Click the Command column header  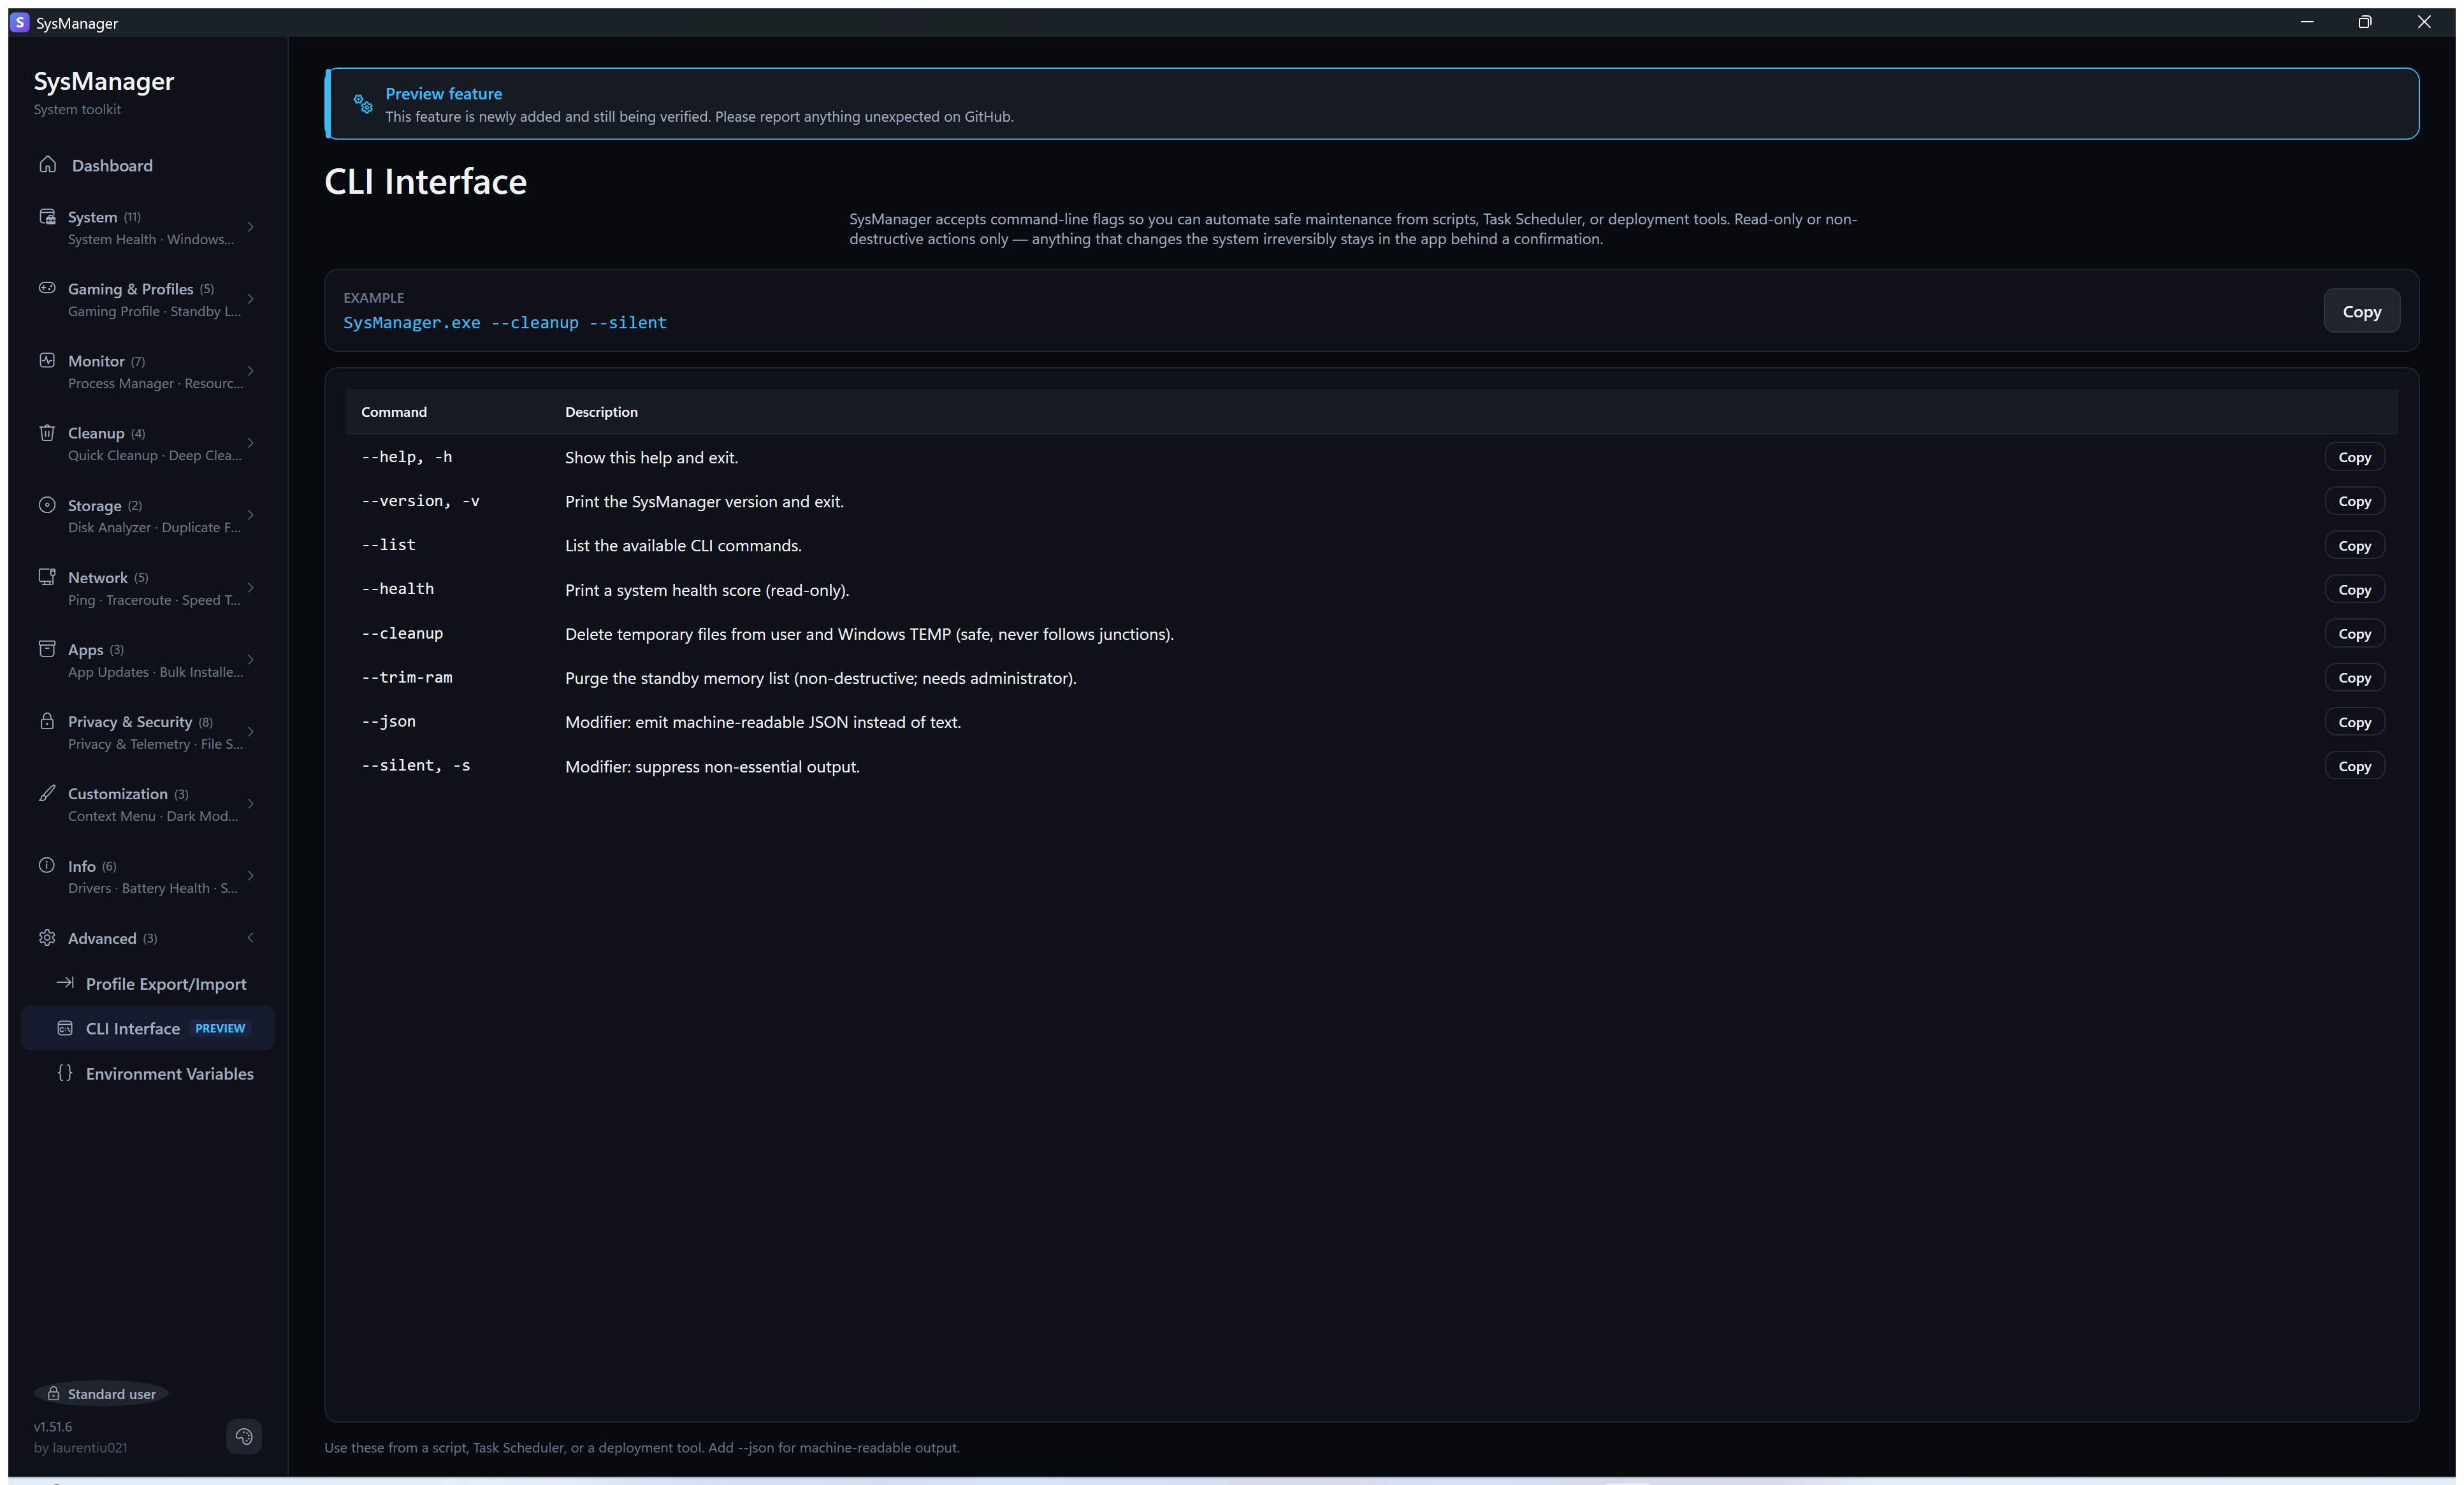point(394,412)
